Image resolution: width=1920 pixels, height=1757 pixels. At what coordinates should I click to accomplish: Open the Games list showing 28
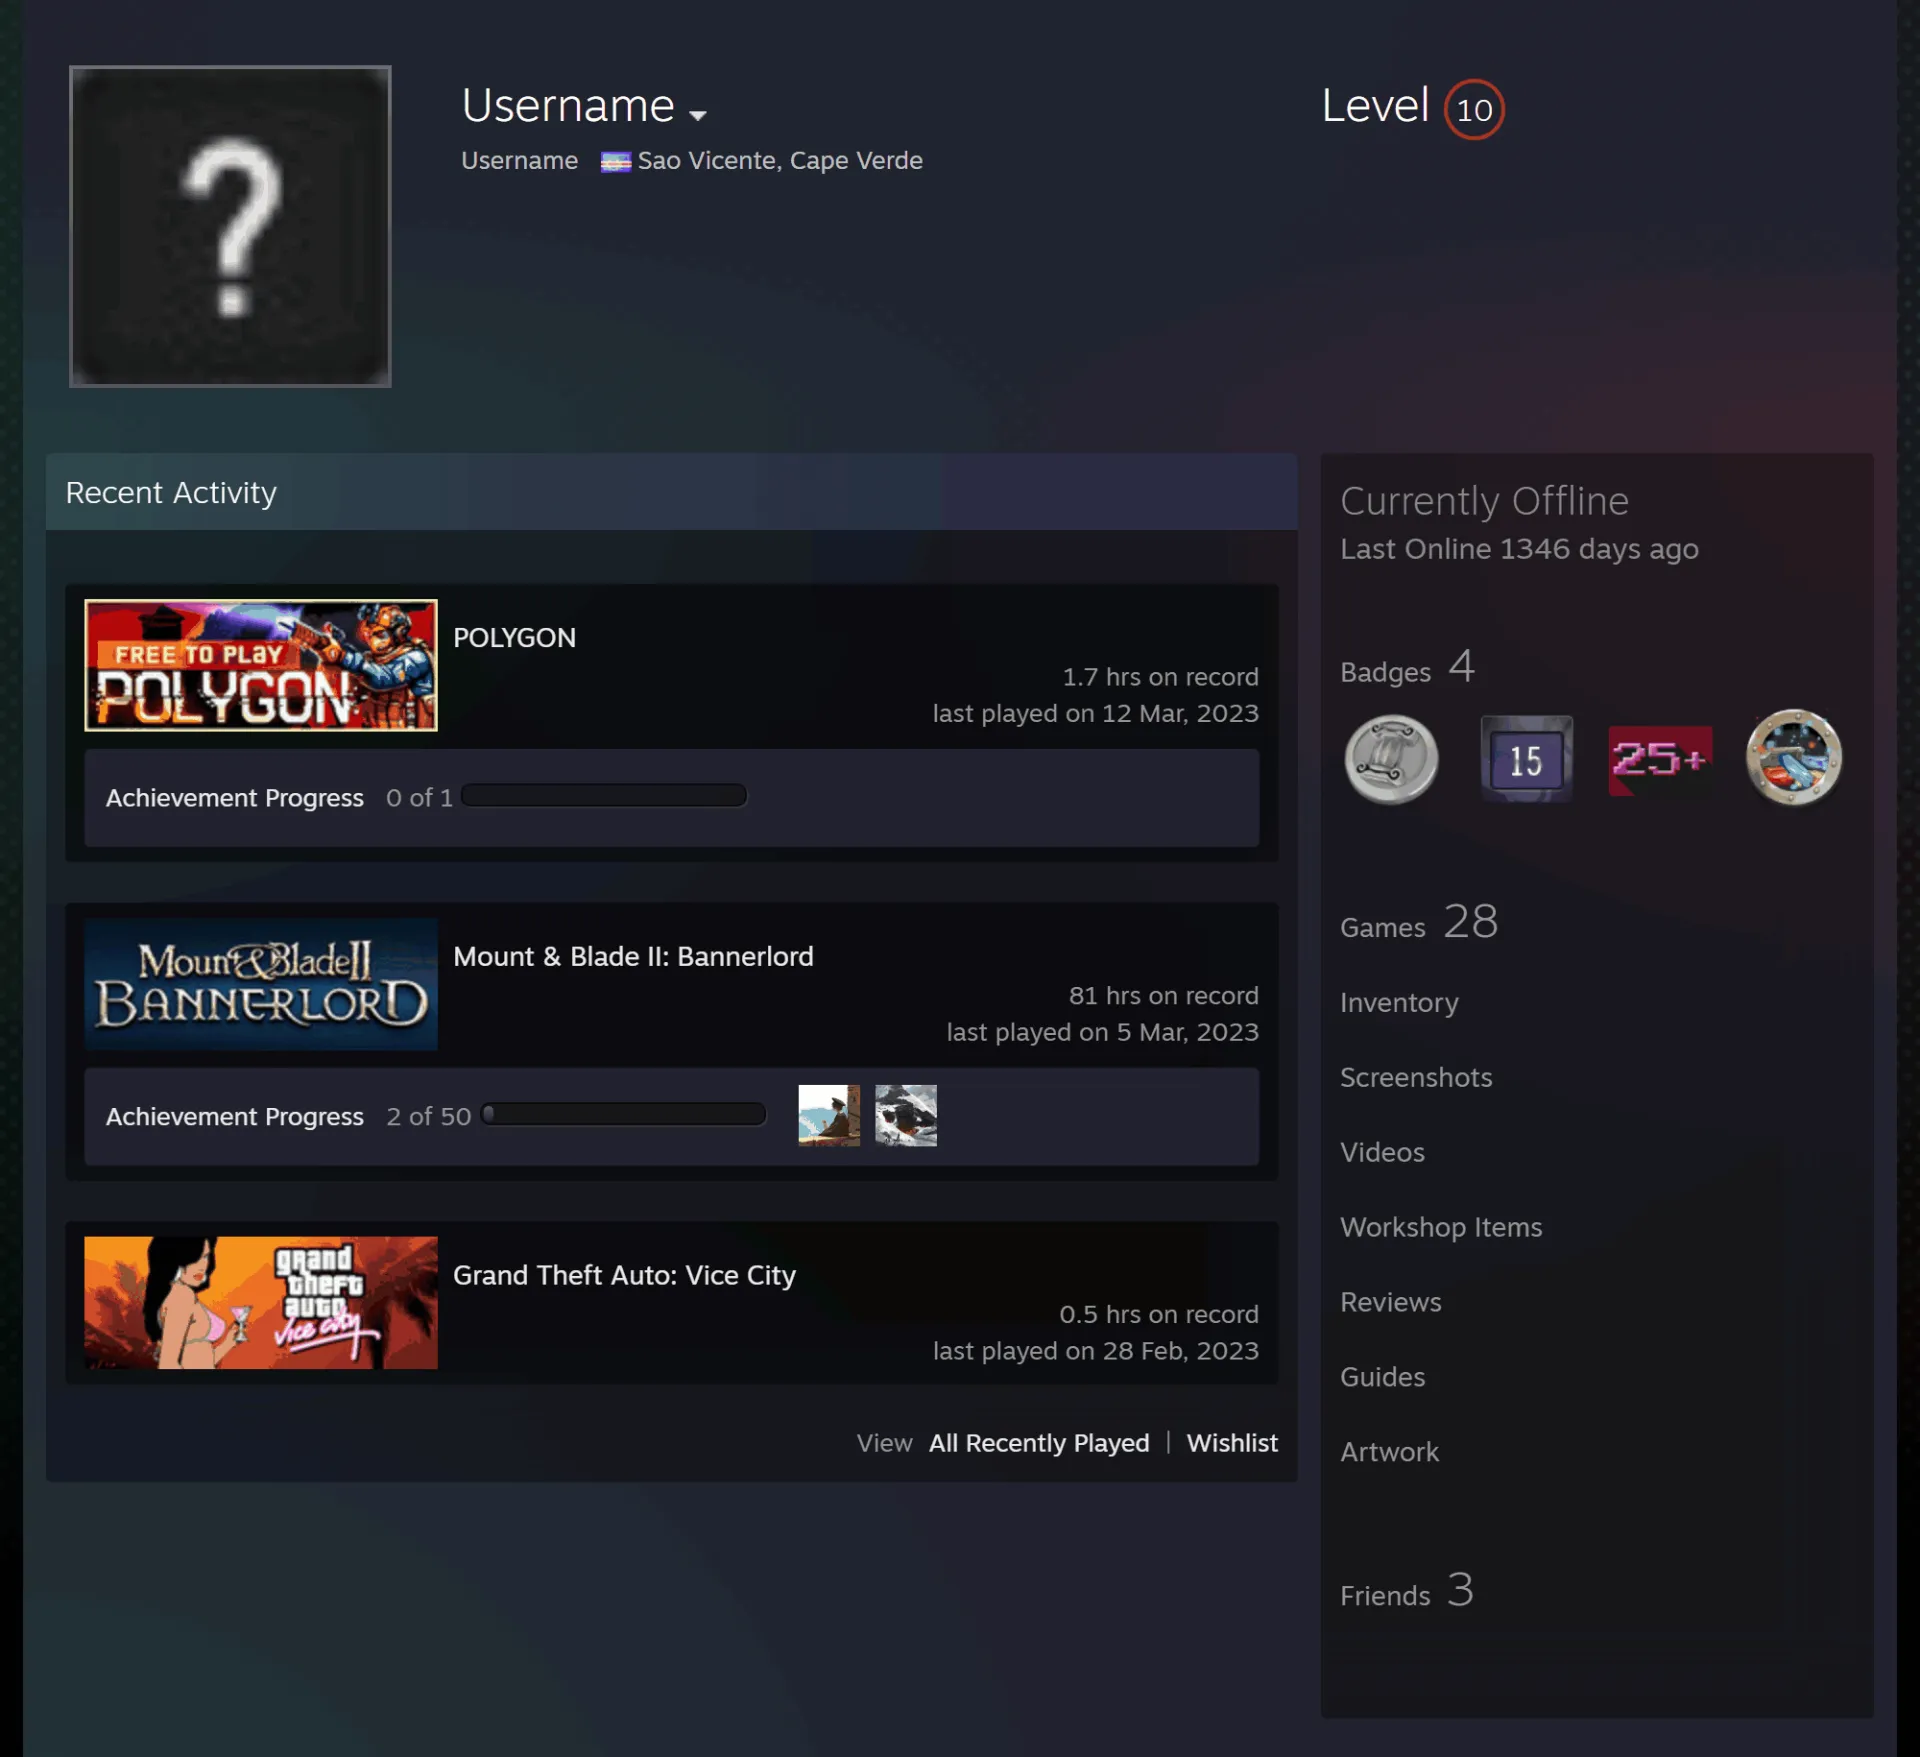coord(1419,922)
